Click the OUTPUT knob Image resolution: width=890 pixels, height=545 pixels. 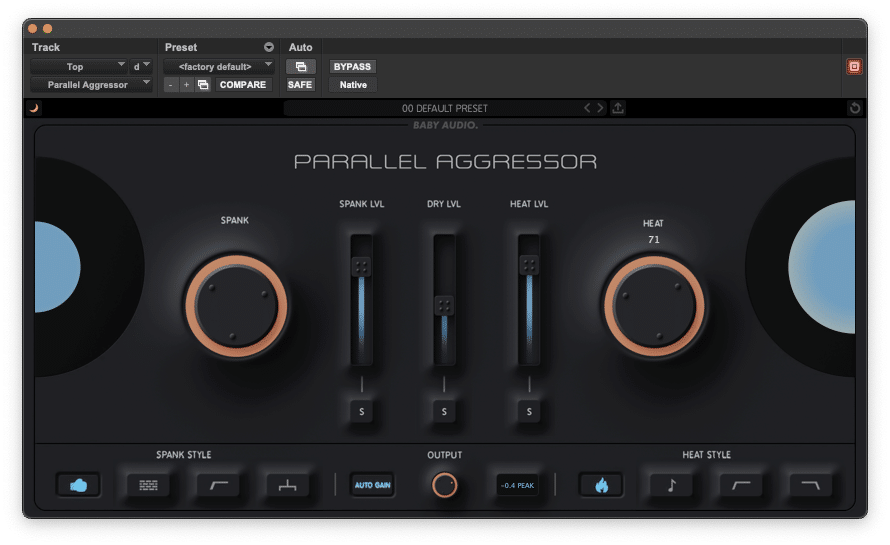(x=444, y=485)
